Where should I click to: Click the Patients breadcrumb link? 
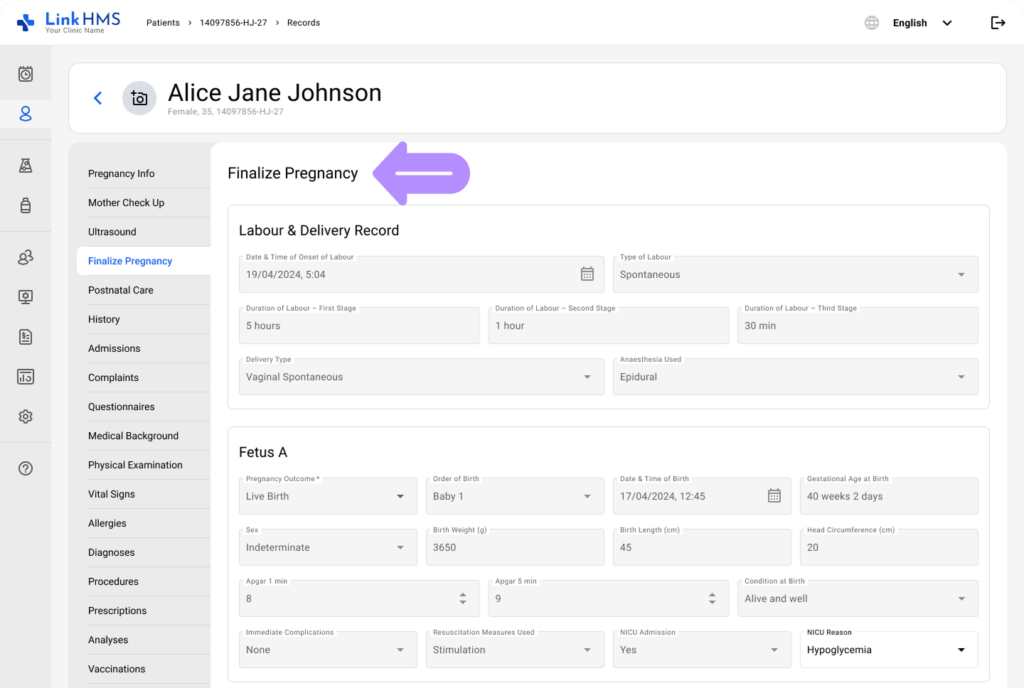coord(163,23)
